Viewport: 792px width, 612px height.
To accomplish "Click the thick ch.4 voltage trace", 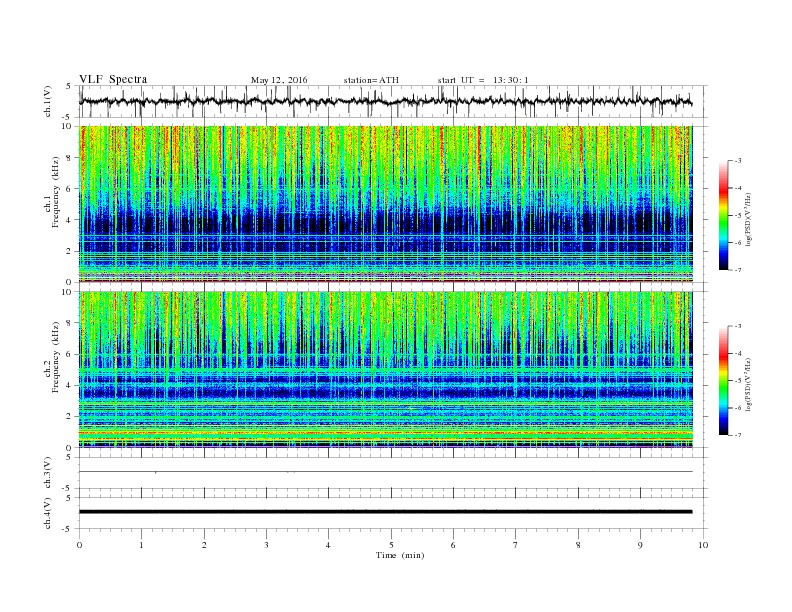I will coord(385,512).
